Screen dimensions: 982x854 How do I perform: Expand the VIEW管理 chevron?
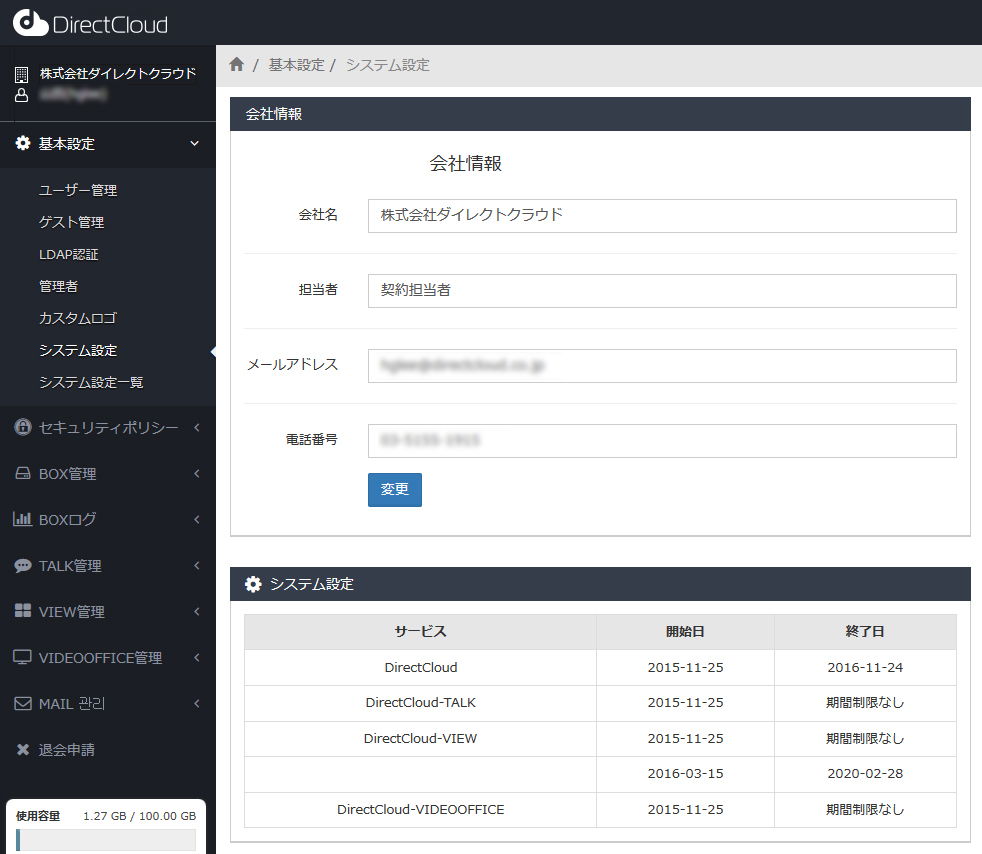197,611
